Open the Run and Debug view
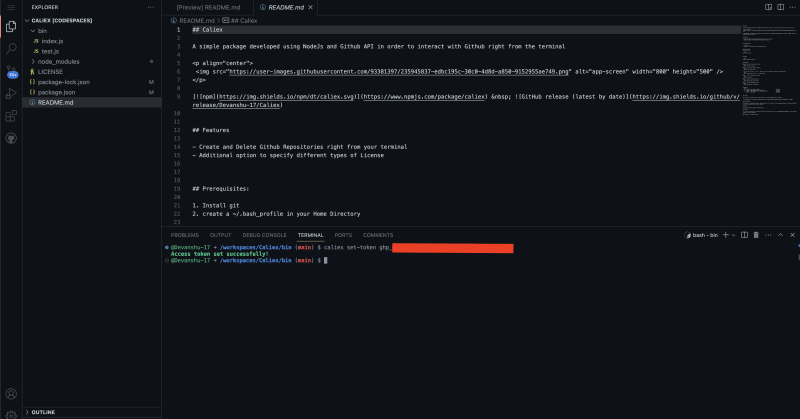The image size is (800, 419). tap(11, 93)
